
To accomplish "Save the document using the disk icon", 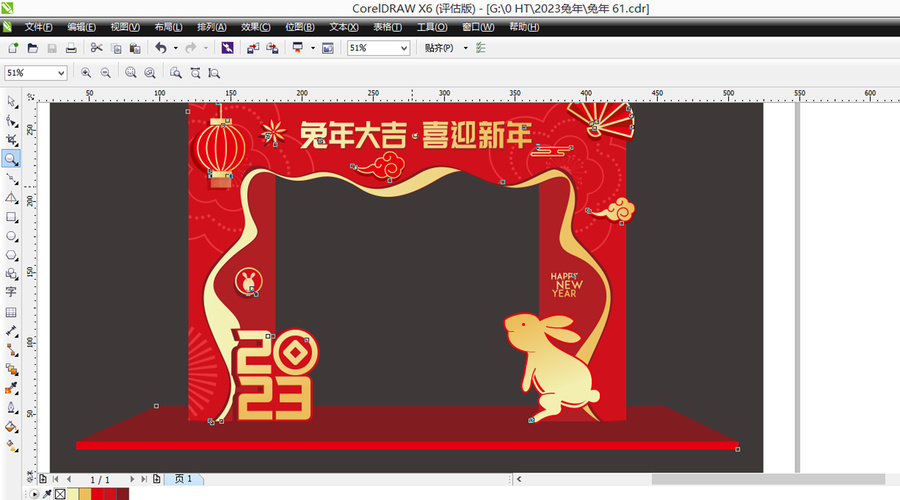I will click(x=52, y=48).
